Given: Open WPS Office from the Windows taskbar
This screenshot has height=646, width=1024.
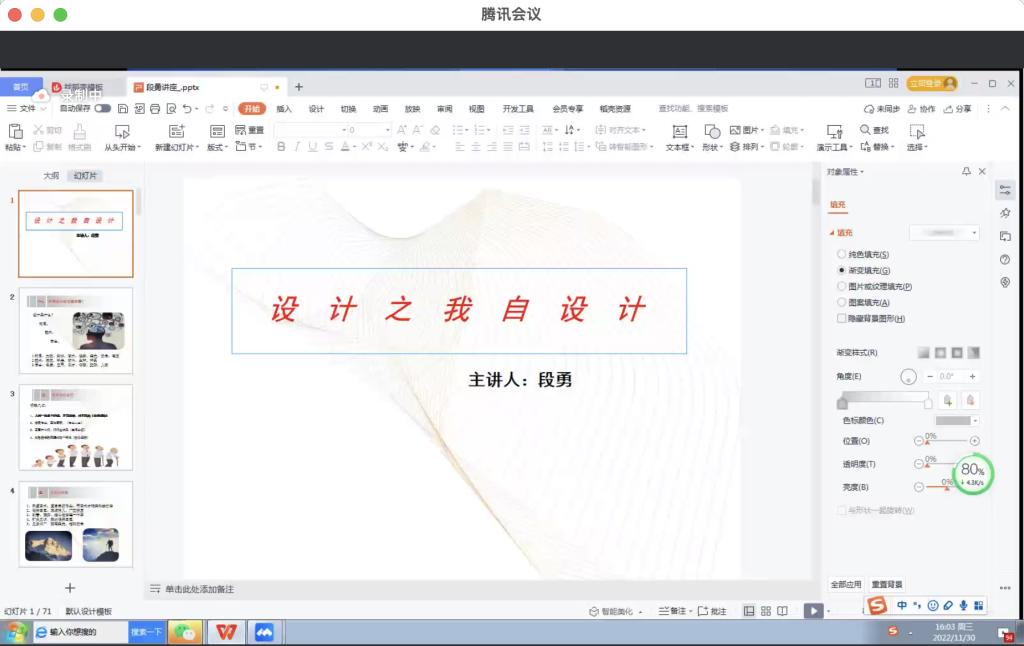Looking at the screenshot, I should (227, 632).
